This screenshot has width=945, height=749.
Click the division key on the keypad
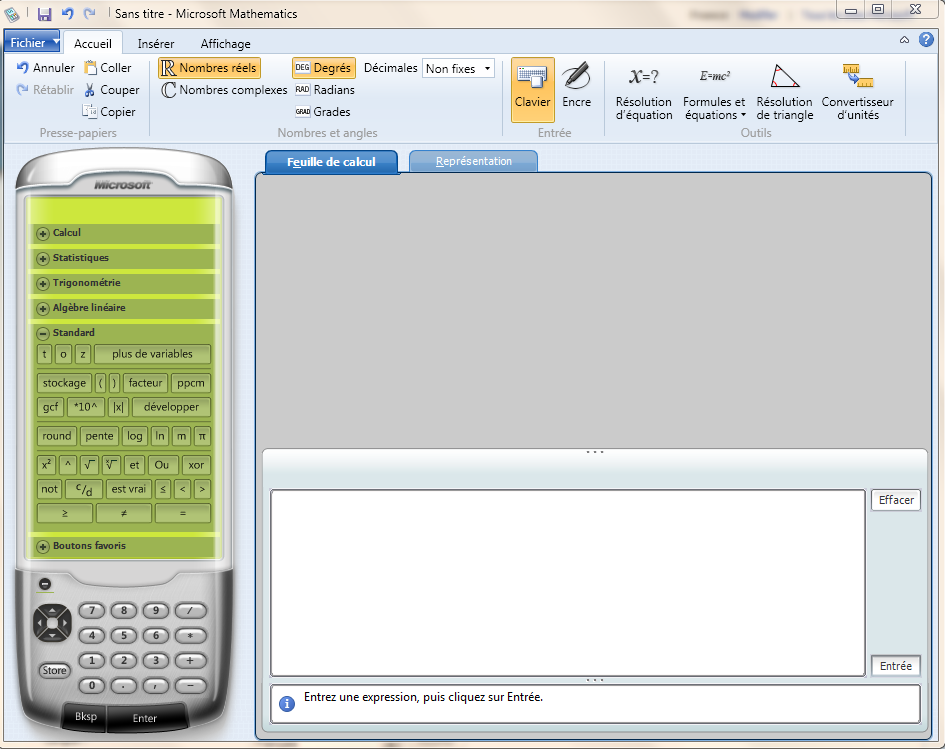[190, 610]
